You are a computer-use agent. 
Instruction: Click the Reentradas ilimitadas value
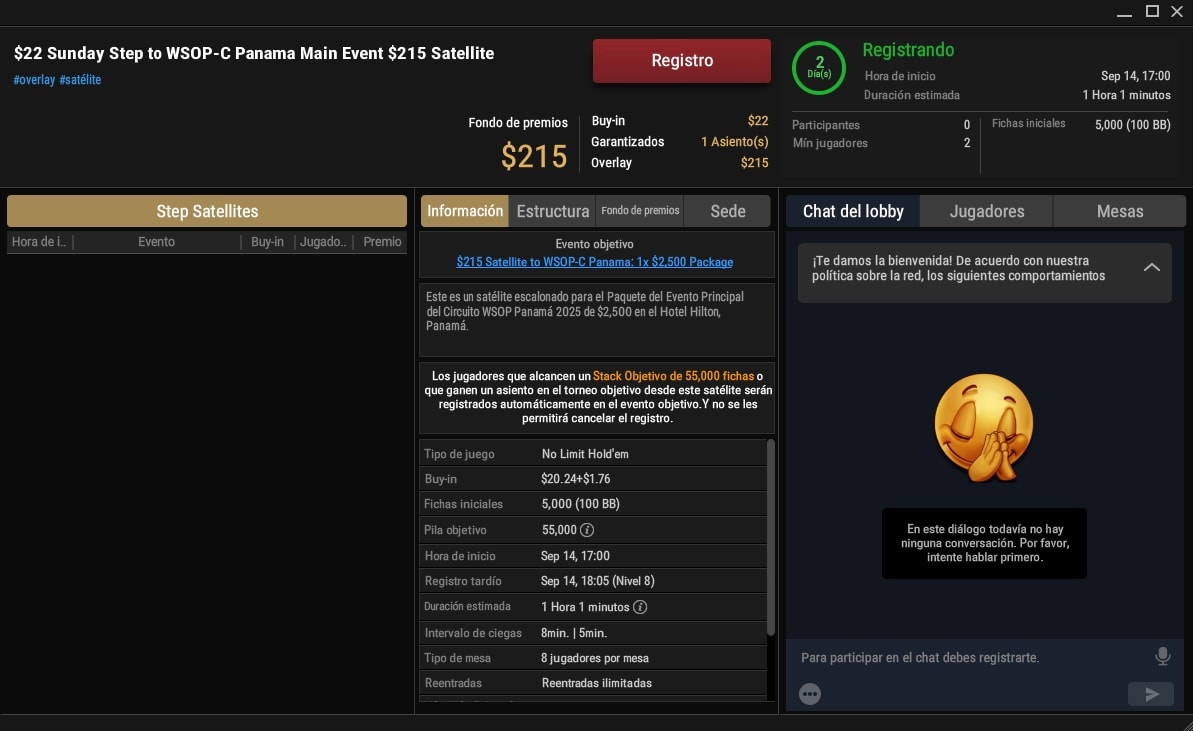(596, 683)
